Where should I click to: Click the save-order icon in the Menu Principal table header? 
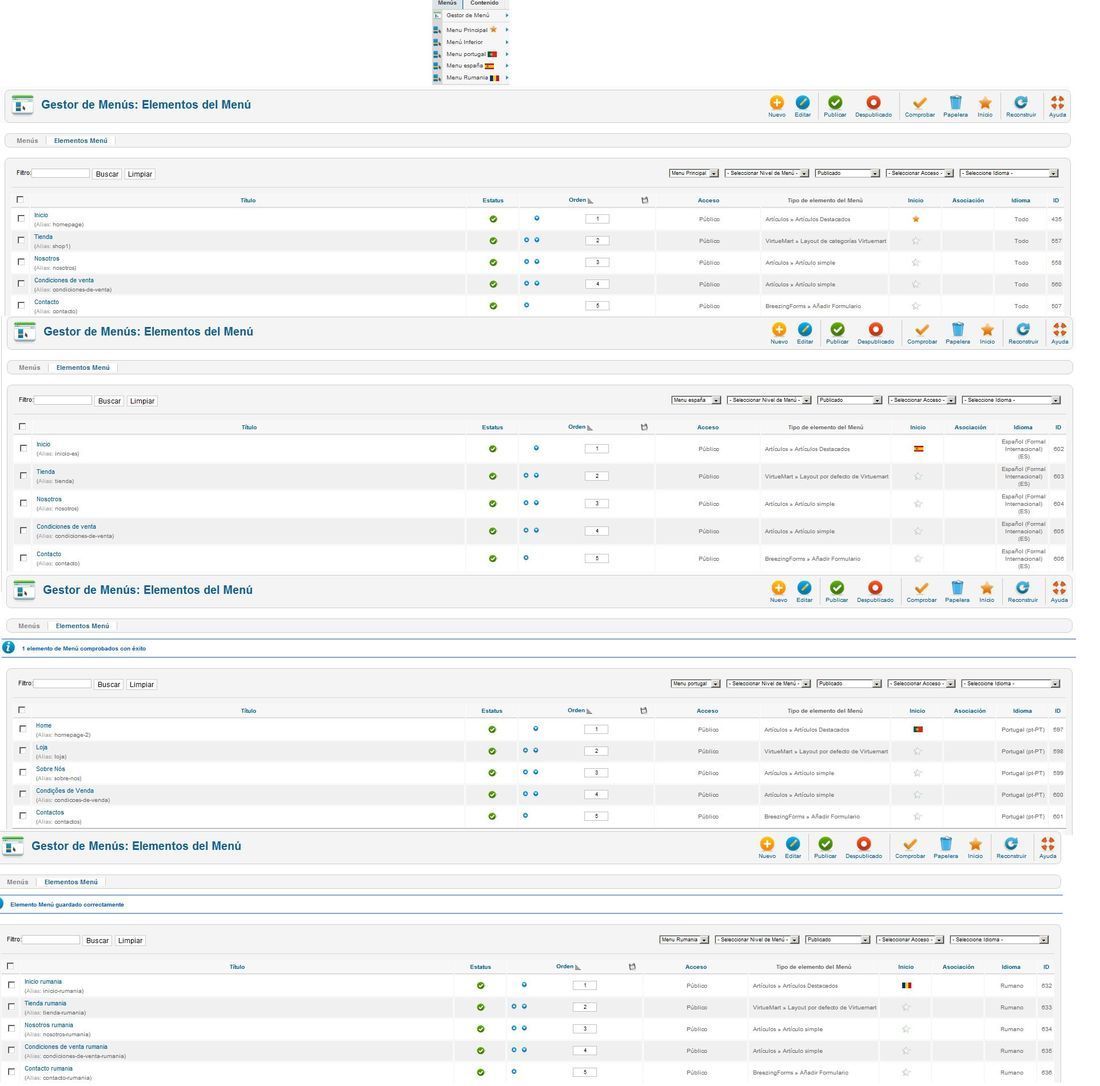tap(645, 201)
